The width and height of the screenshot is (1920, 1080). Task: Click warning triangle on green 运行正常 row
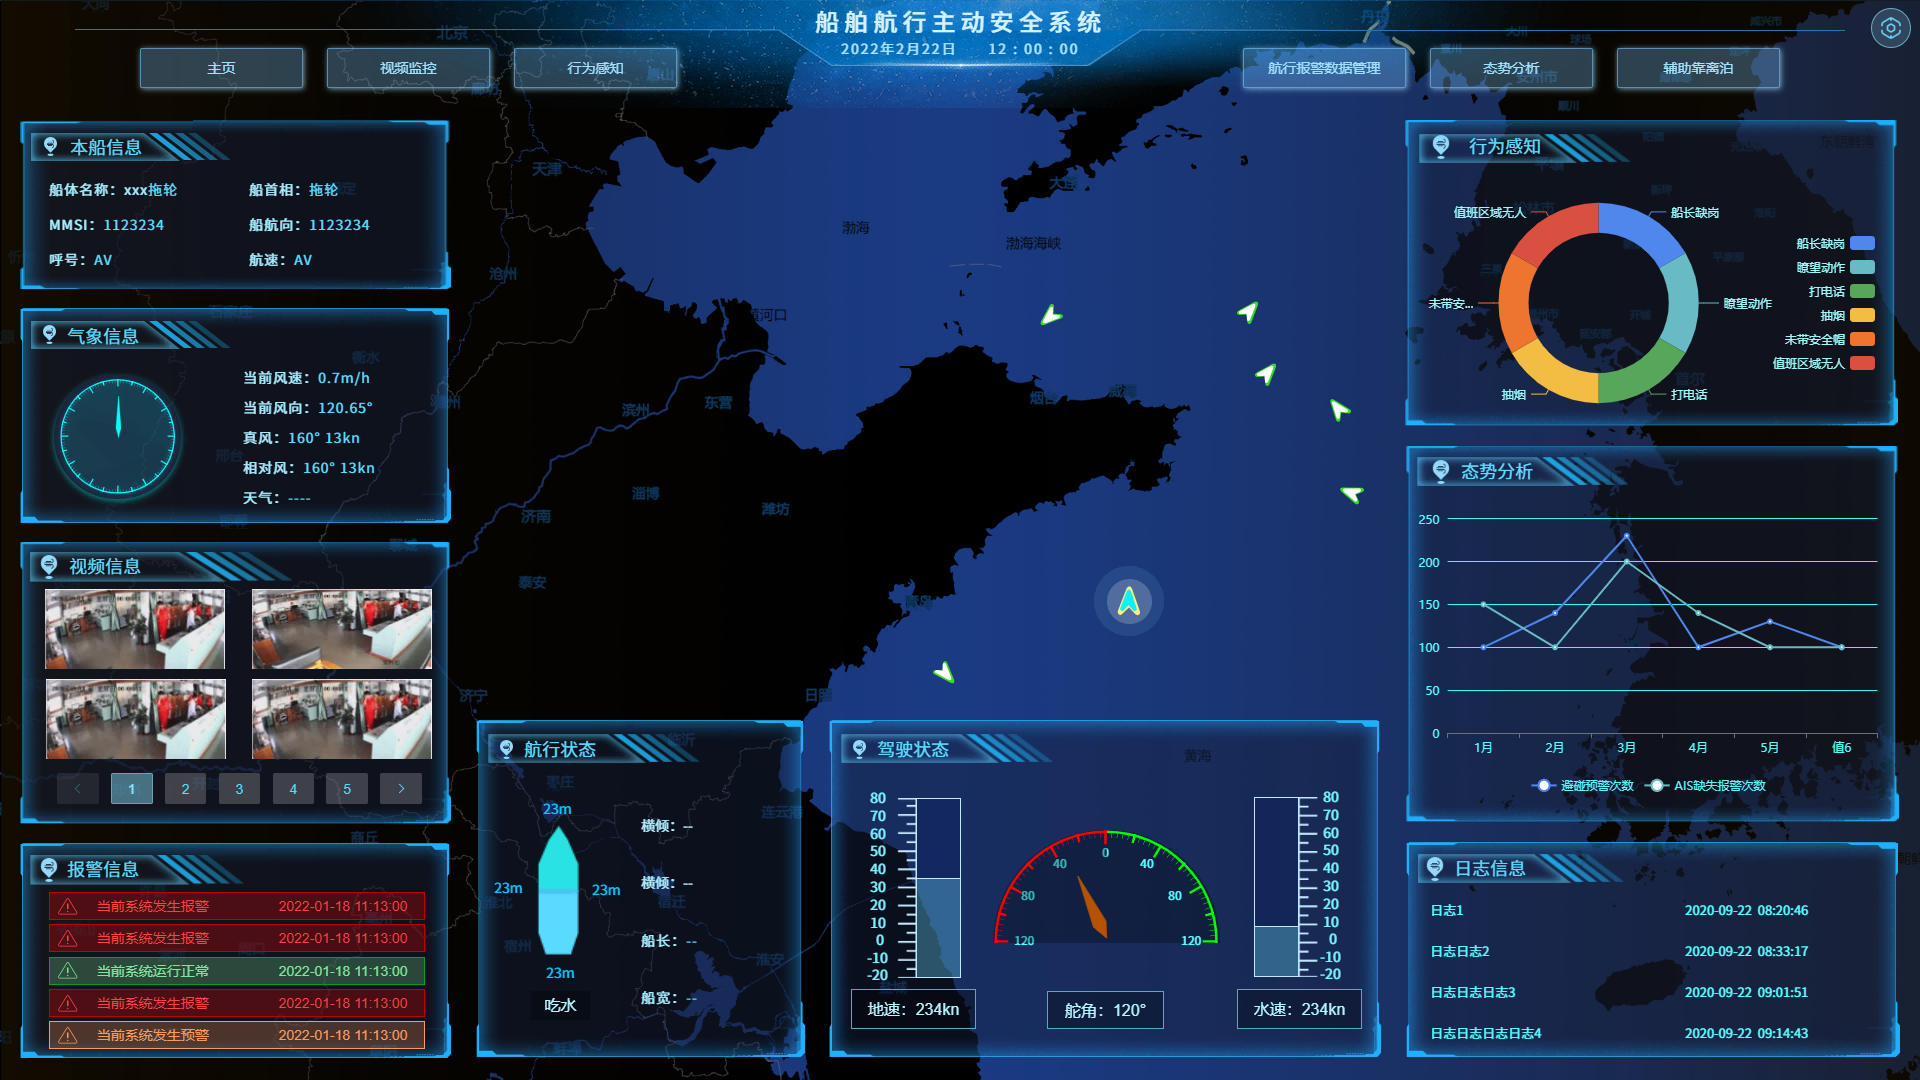point(68,971)
